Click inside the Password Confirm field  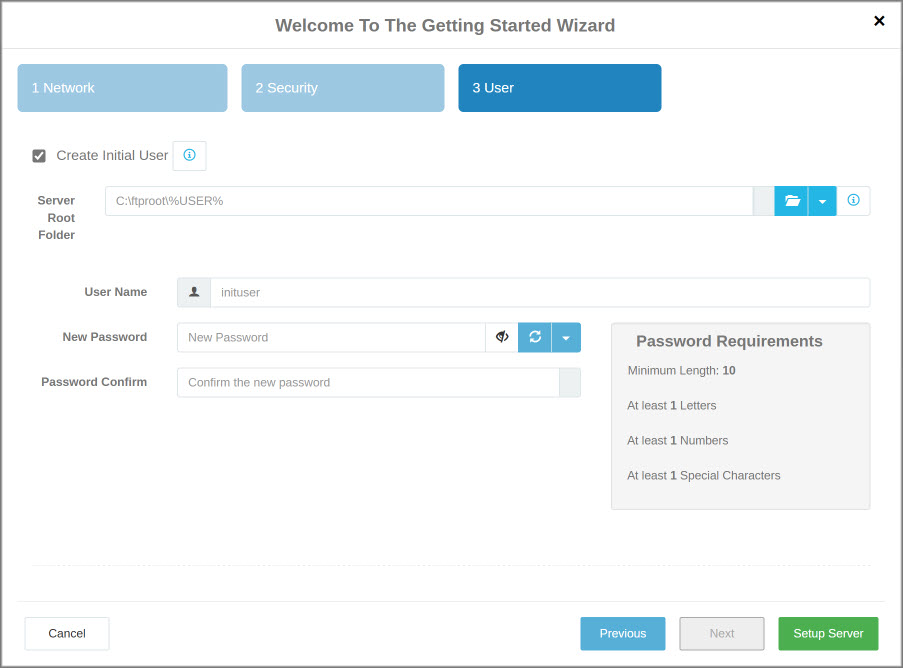pos(370,382)
